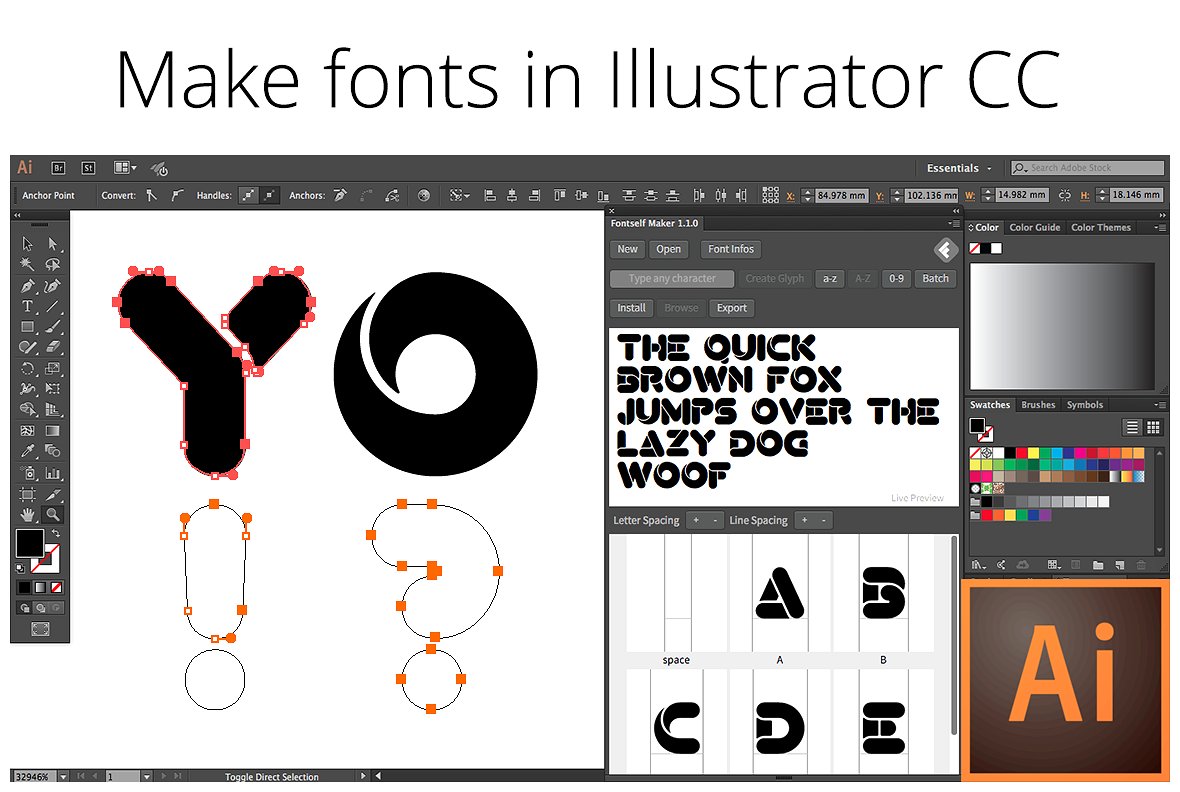The width and height of the screenshot is (1180, 792).
Task: Expand the status bar options arrow
Action: pos(363,776)
